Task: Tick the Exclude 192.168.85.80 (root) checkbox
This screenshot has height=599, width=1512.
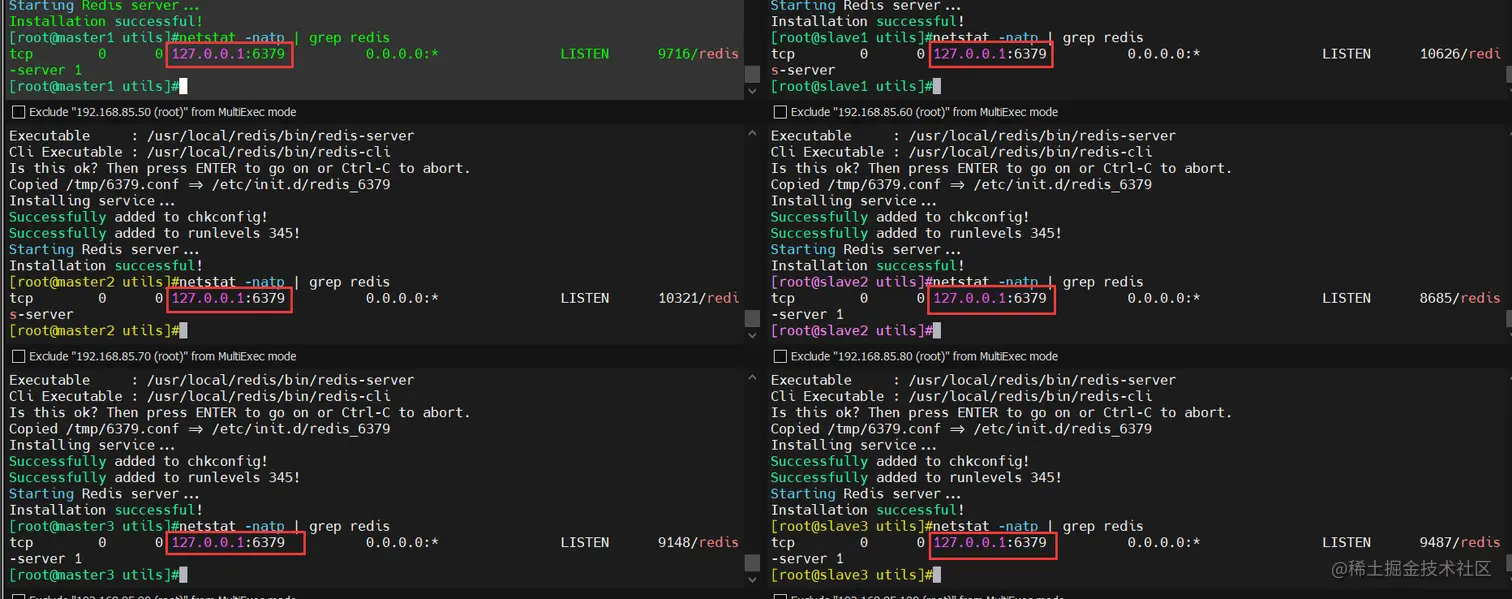Action: [x=780, y=356]
